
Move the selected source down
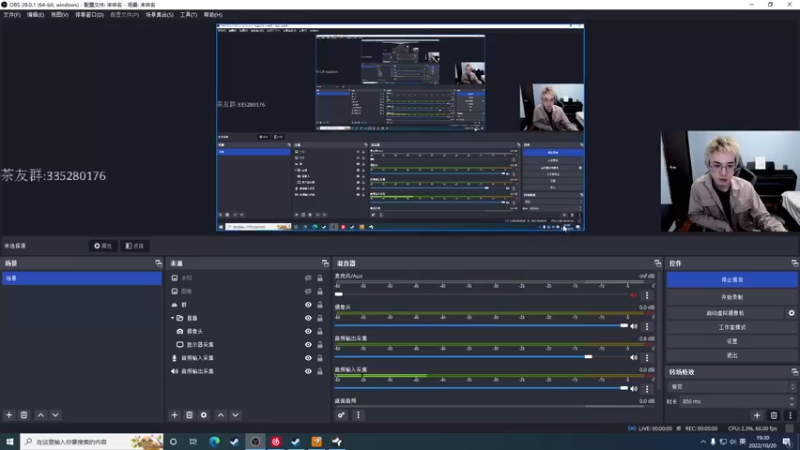(235, 415)
